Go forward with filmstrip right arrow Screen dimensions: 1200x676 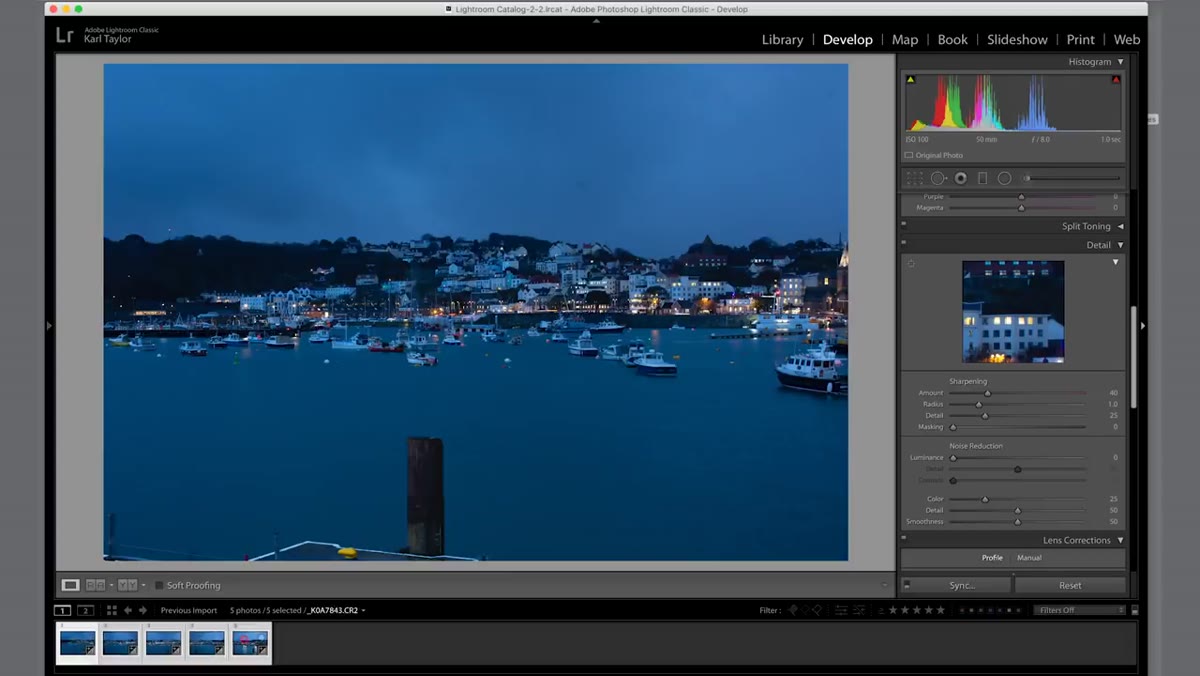143,610
